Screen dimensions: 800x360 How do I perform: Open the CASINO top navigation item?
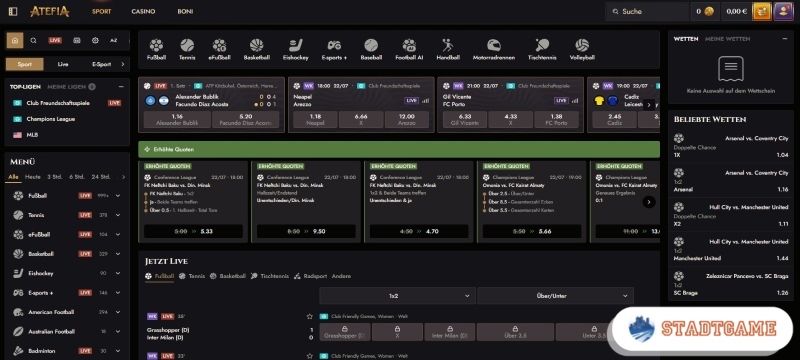(143, 11)
